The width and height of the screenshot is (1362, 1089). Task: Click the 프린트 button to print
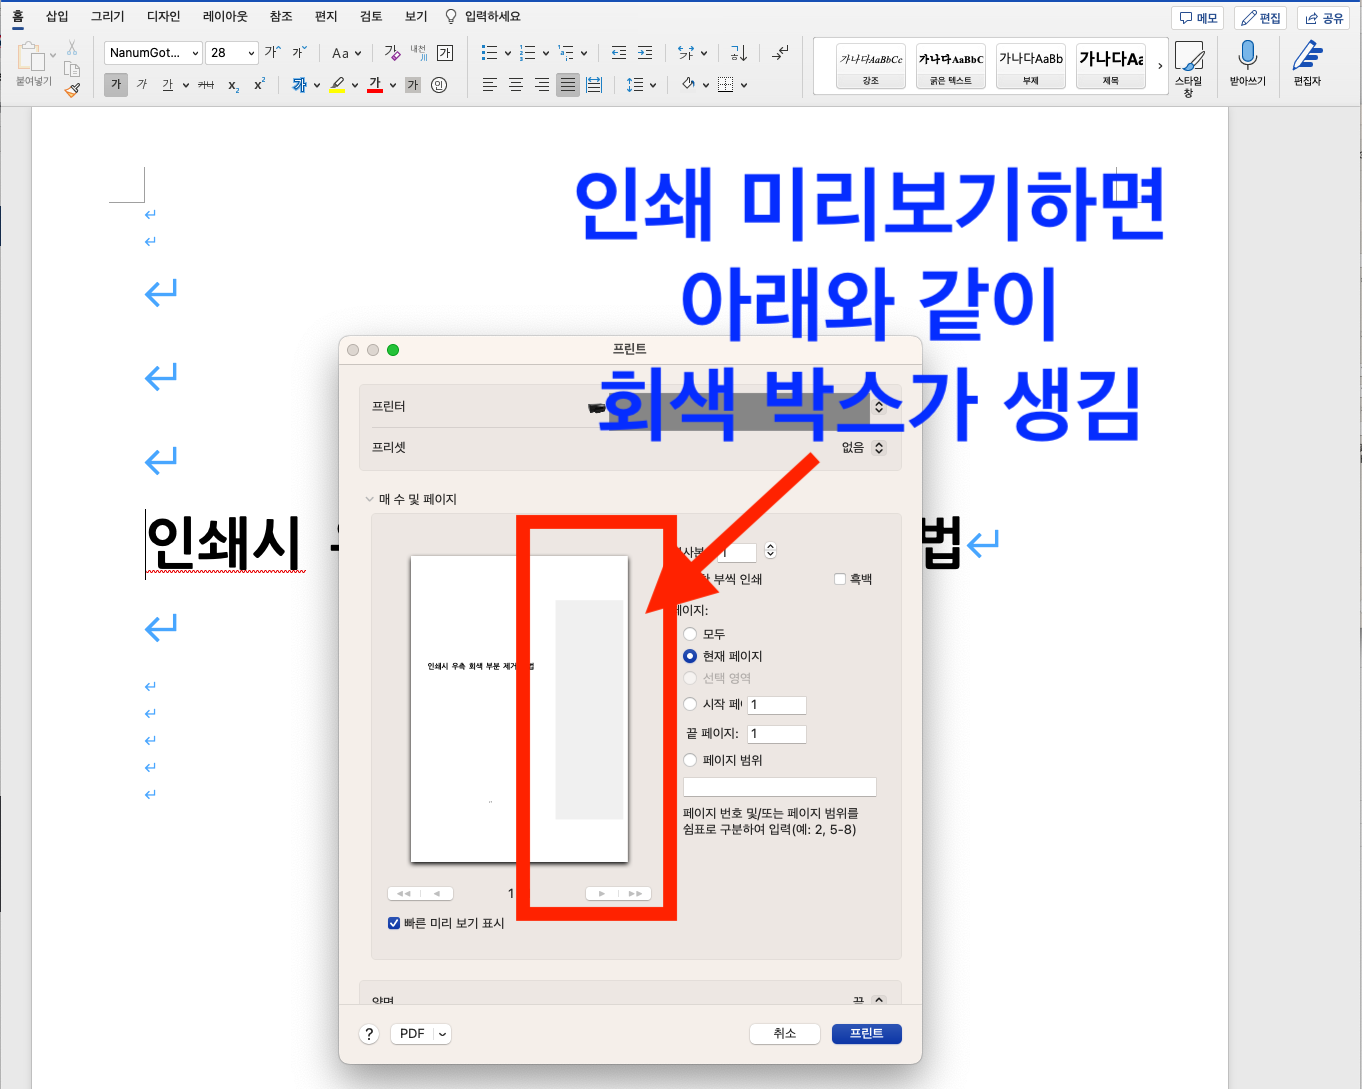point(866,1033)
